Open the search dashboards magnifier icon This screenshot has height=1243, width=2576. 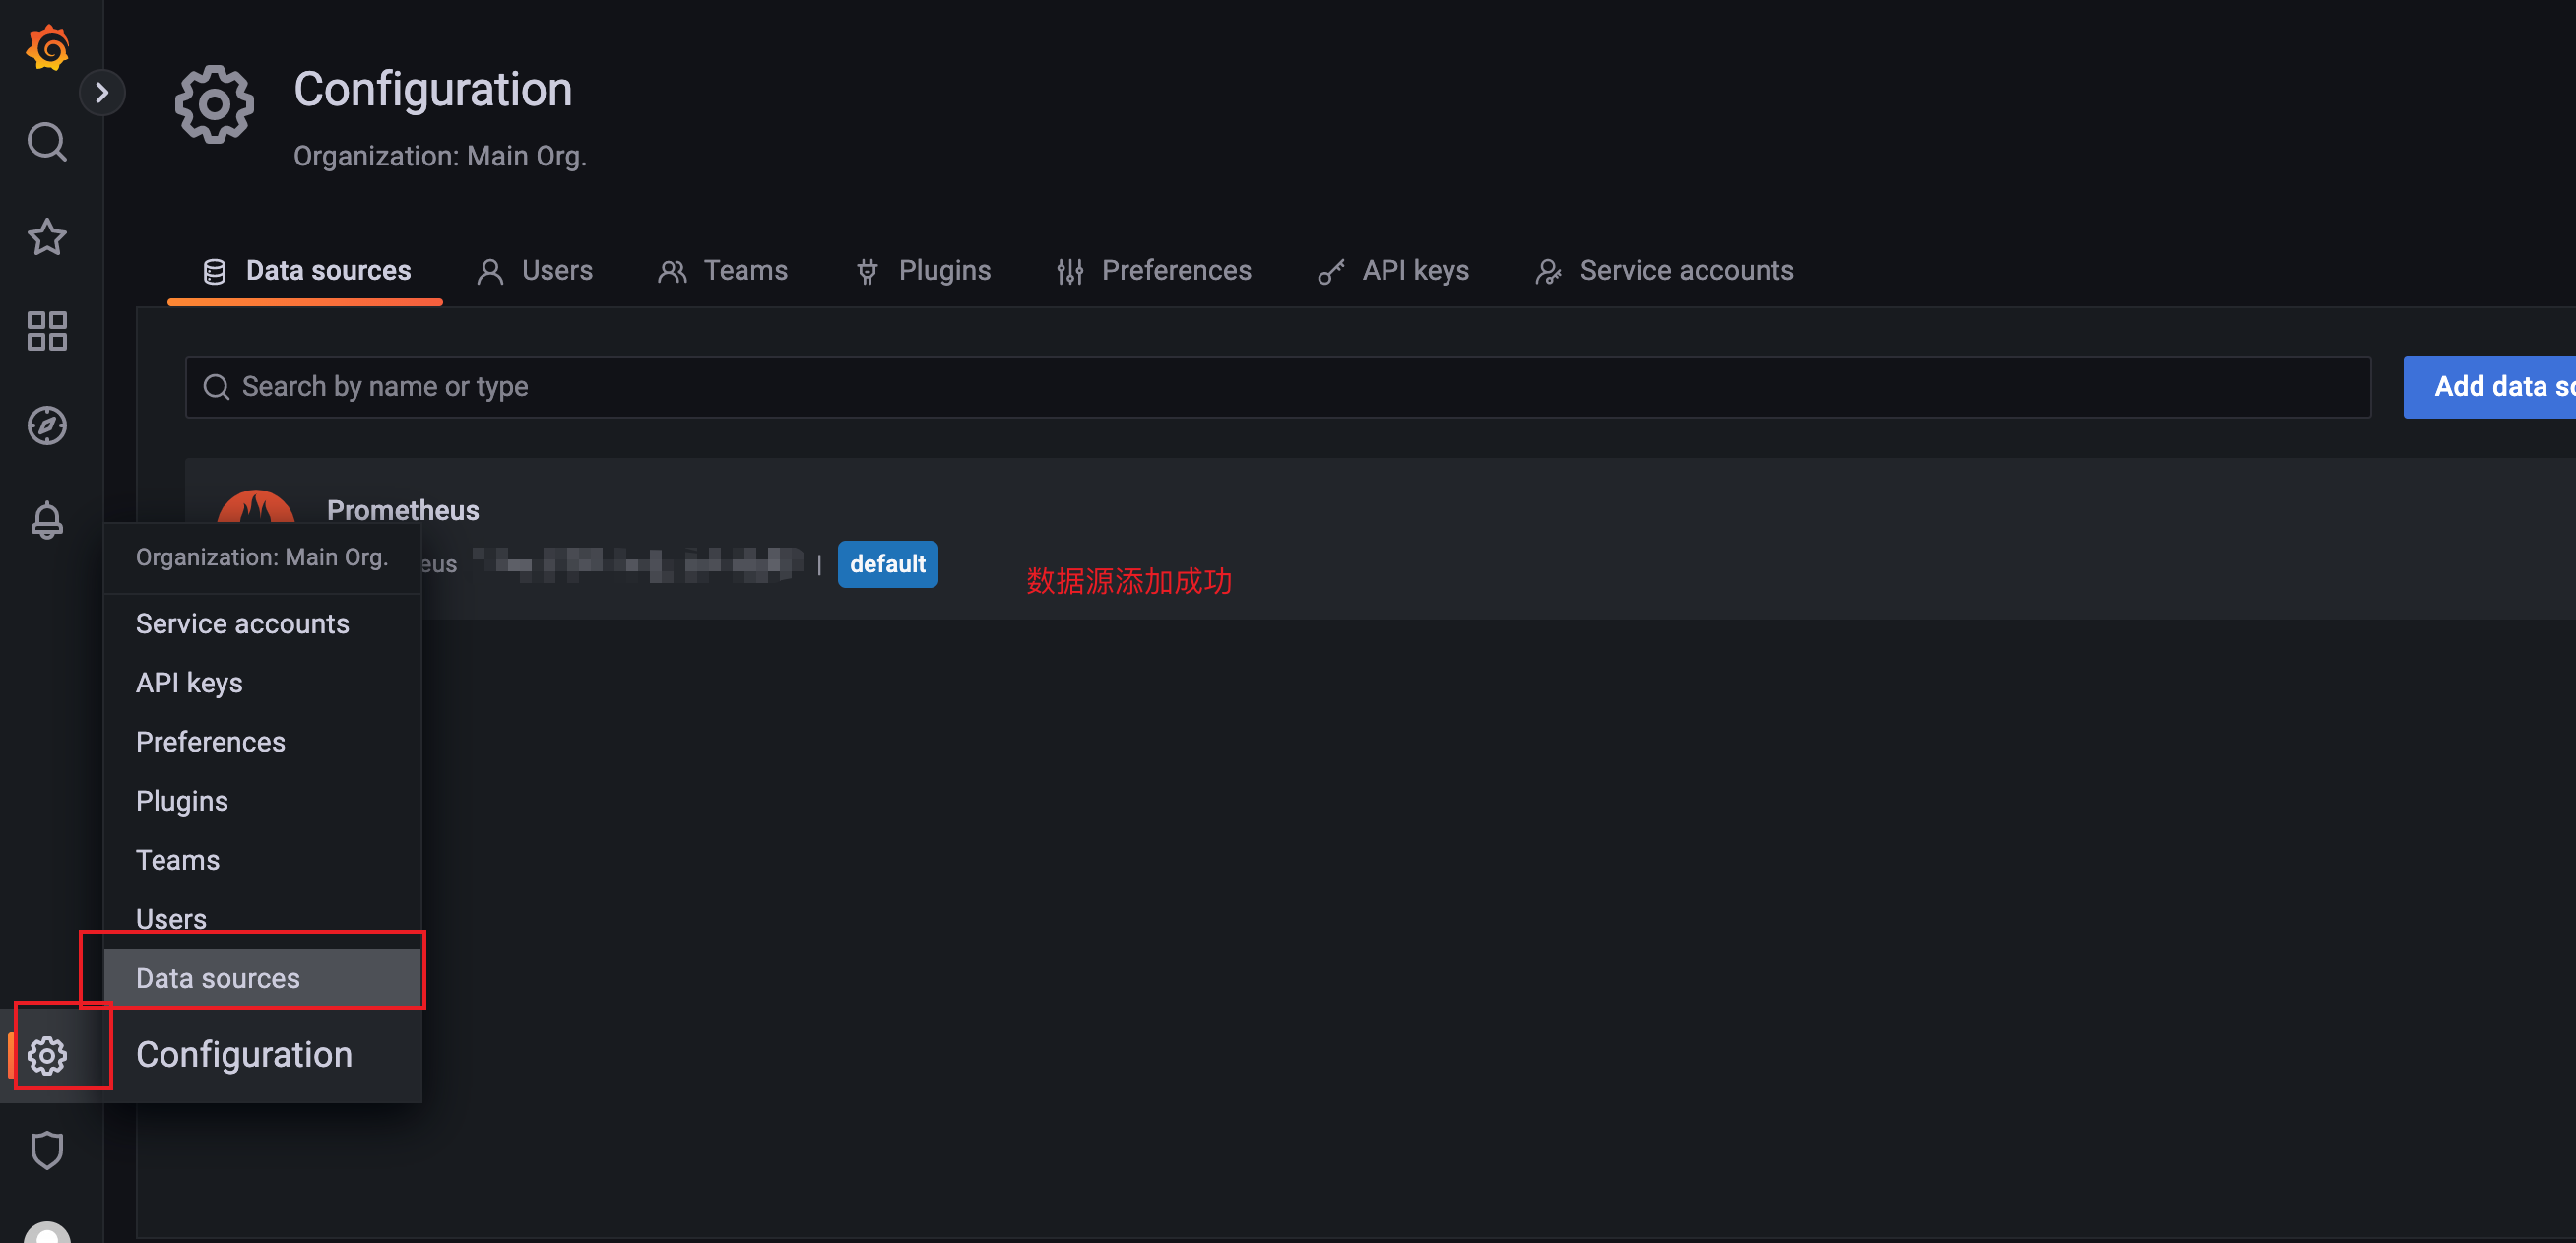(47, 142)
